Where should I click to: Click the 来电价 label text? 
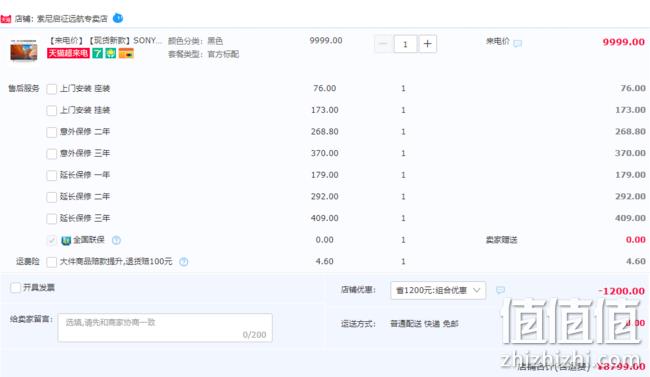[497, 41]
